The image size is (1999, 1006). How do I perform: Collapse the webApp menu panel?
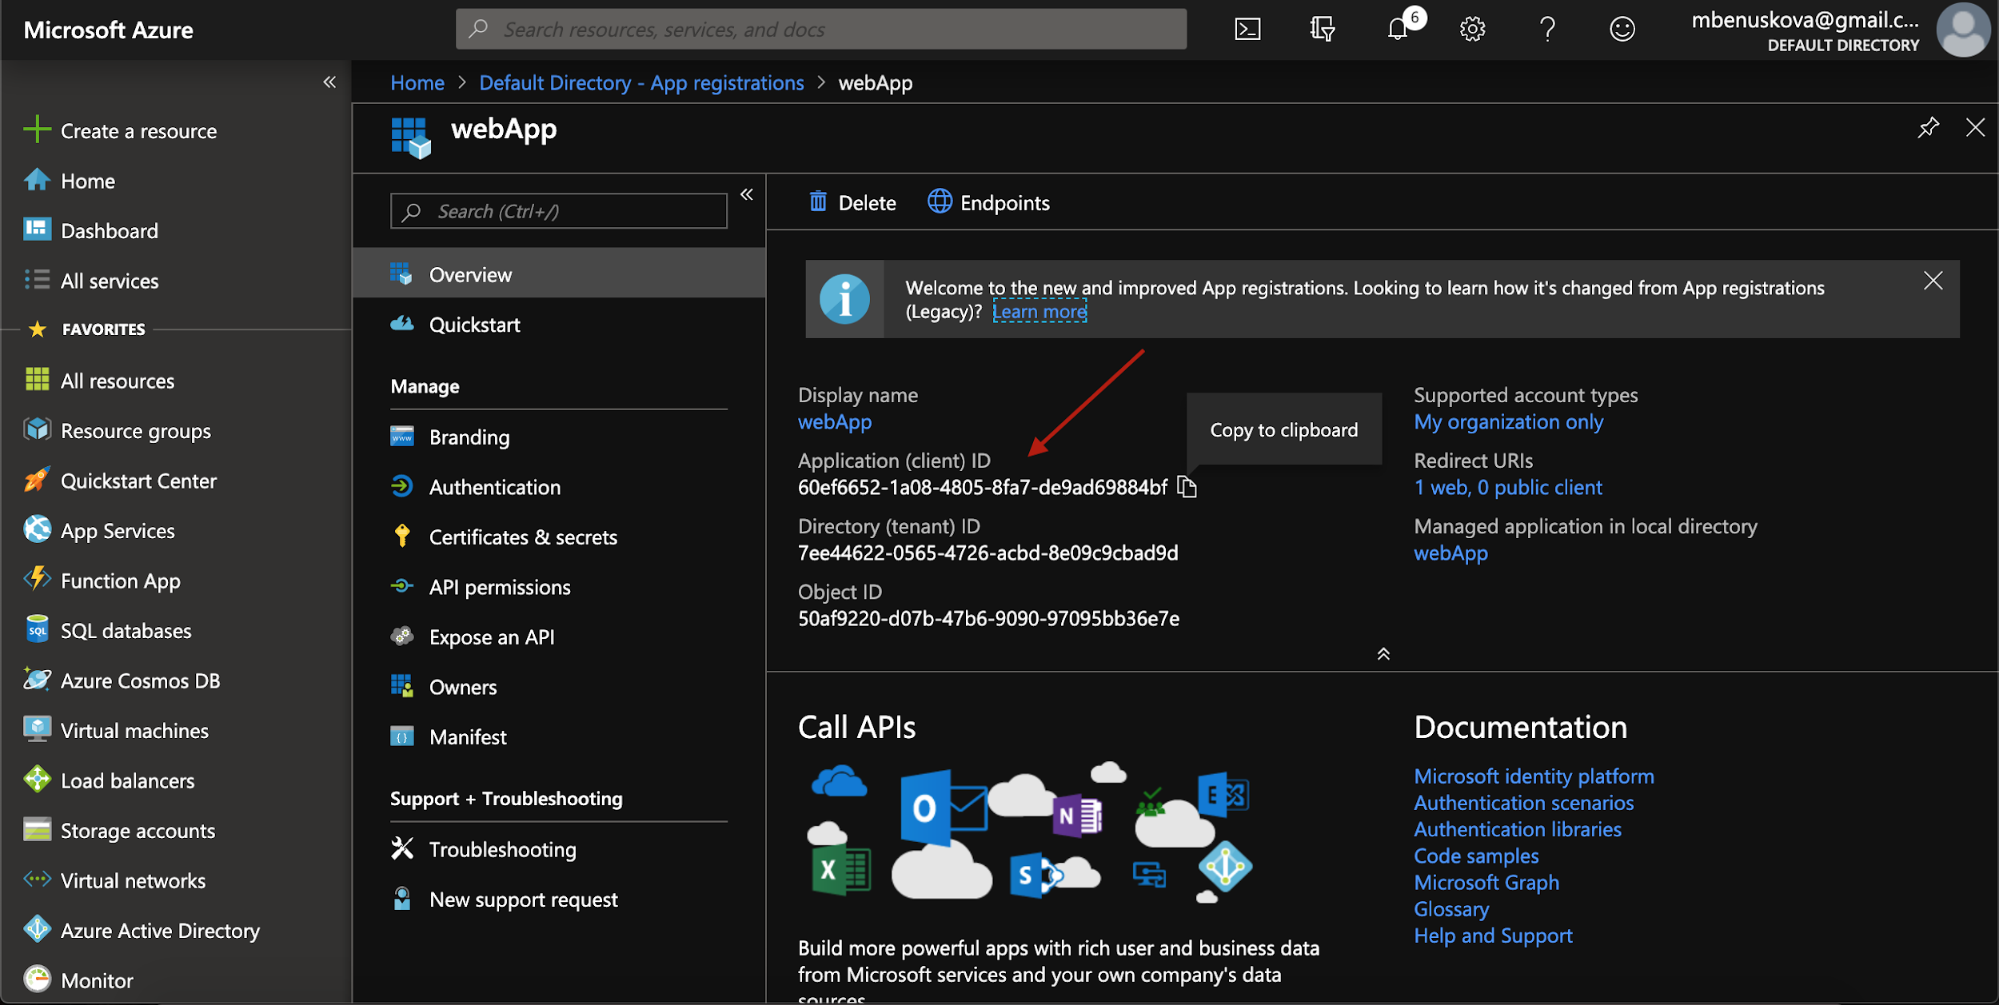click(x=746, y=194)
